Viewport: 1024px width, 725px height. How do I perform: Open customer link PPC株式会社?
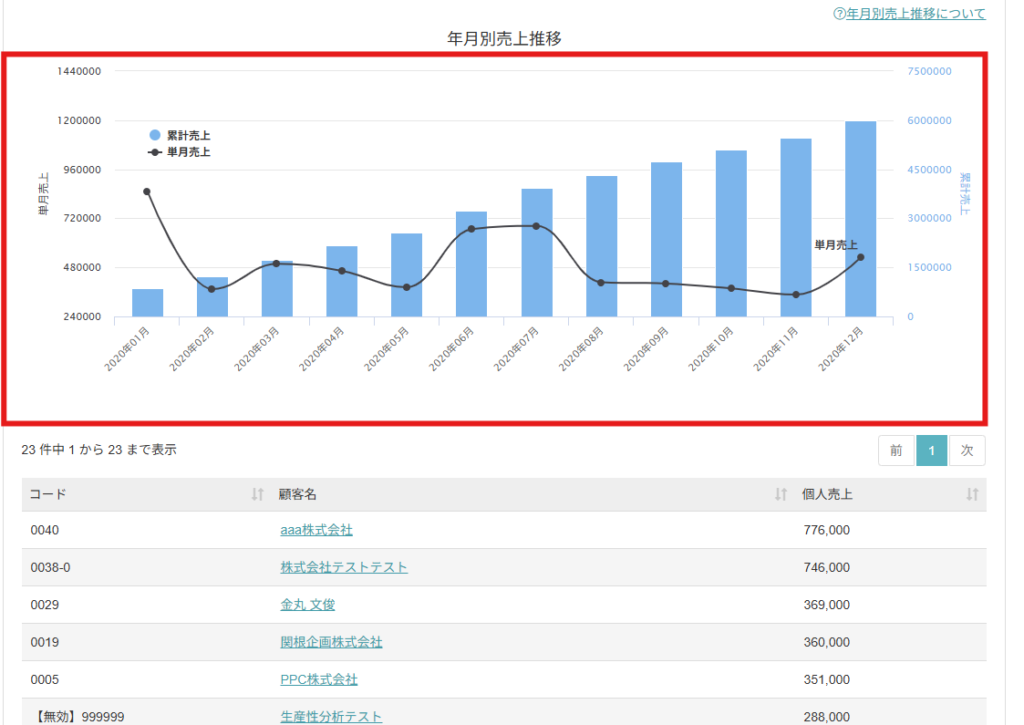click(319, 679)
